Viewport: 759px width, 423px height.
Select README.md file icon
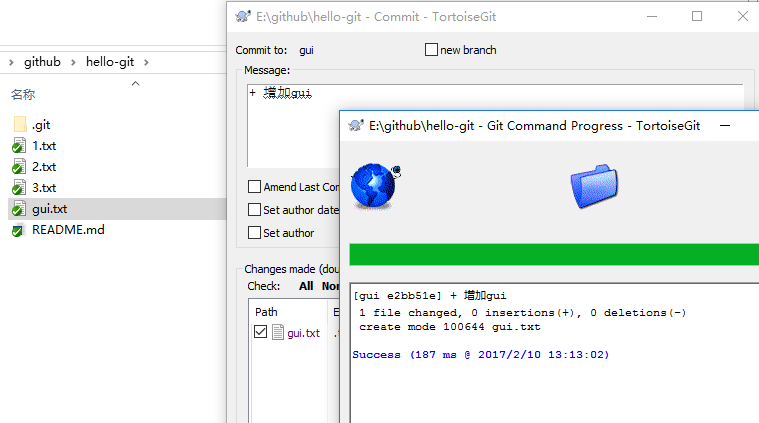18,230
